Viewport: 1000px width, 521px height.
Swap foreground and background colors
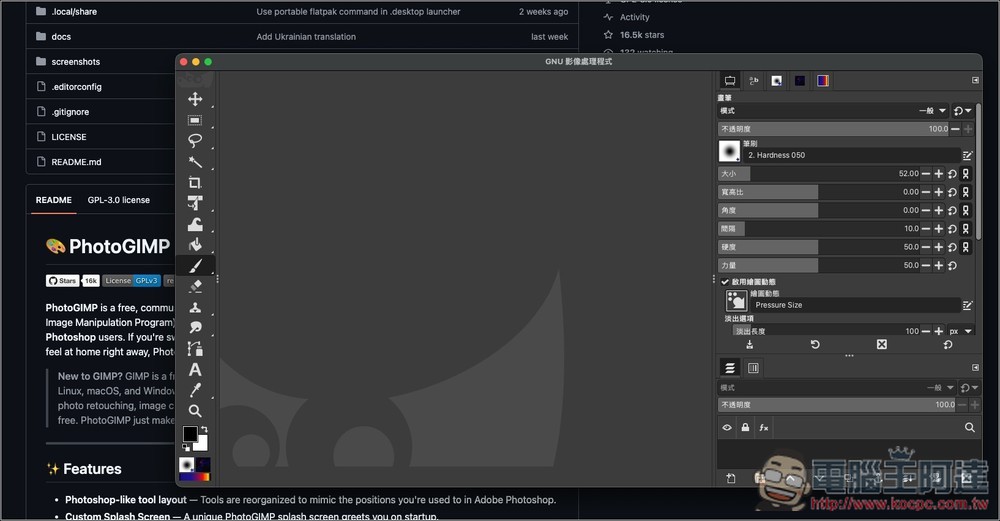(204, 429)
